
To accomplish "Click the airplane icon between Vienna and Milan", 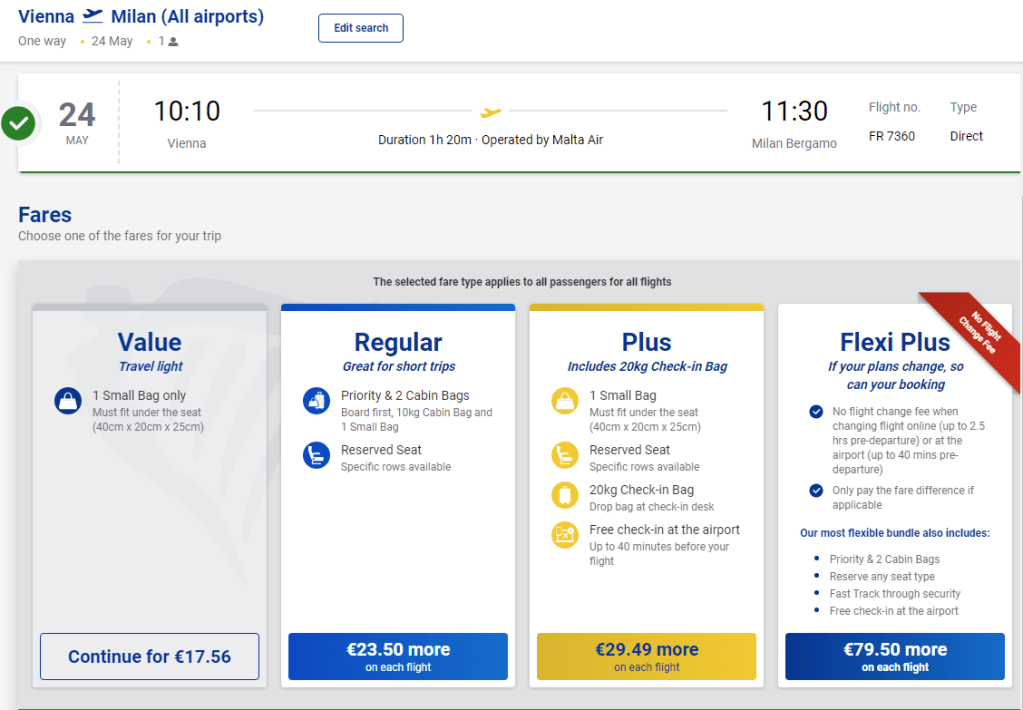I will pyautogui.click(x=93, y=16).
